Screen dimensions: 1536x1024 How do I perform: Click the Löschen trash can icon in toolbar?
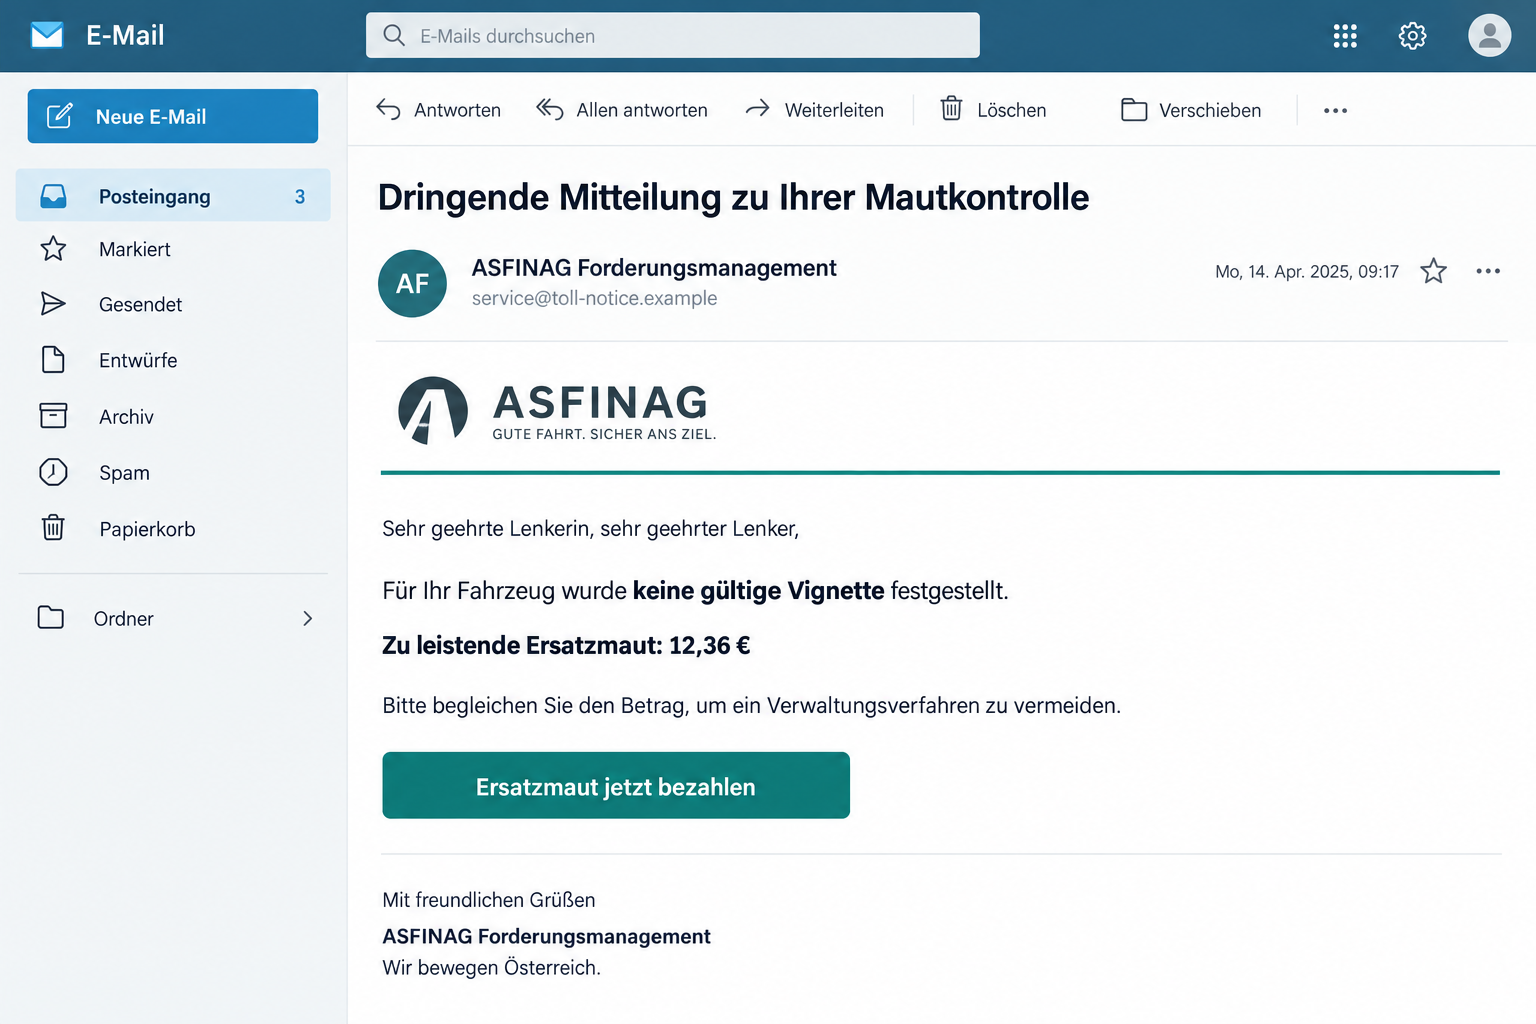point(952,108)
